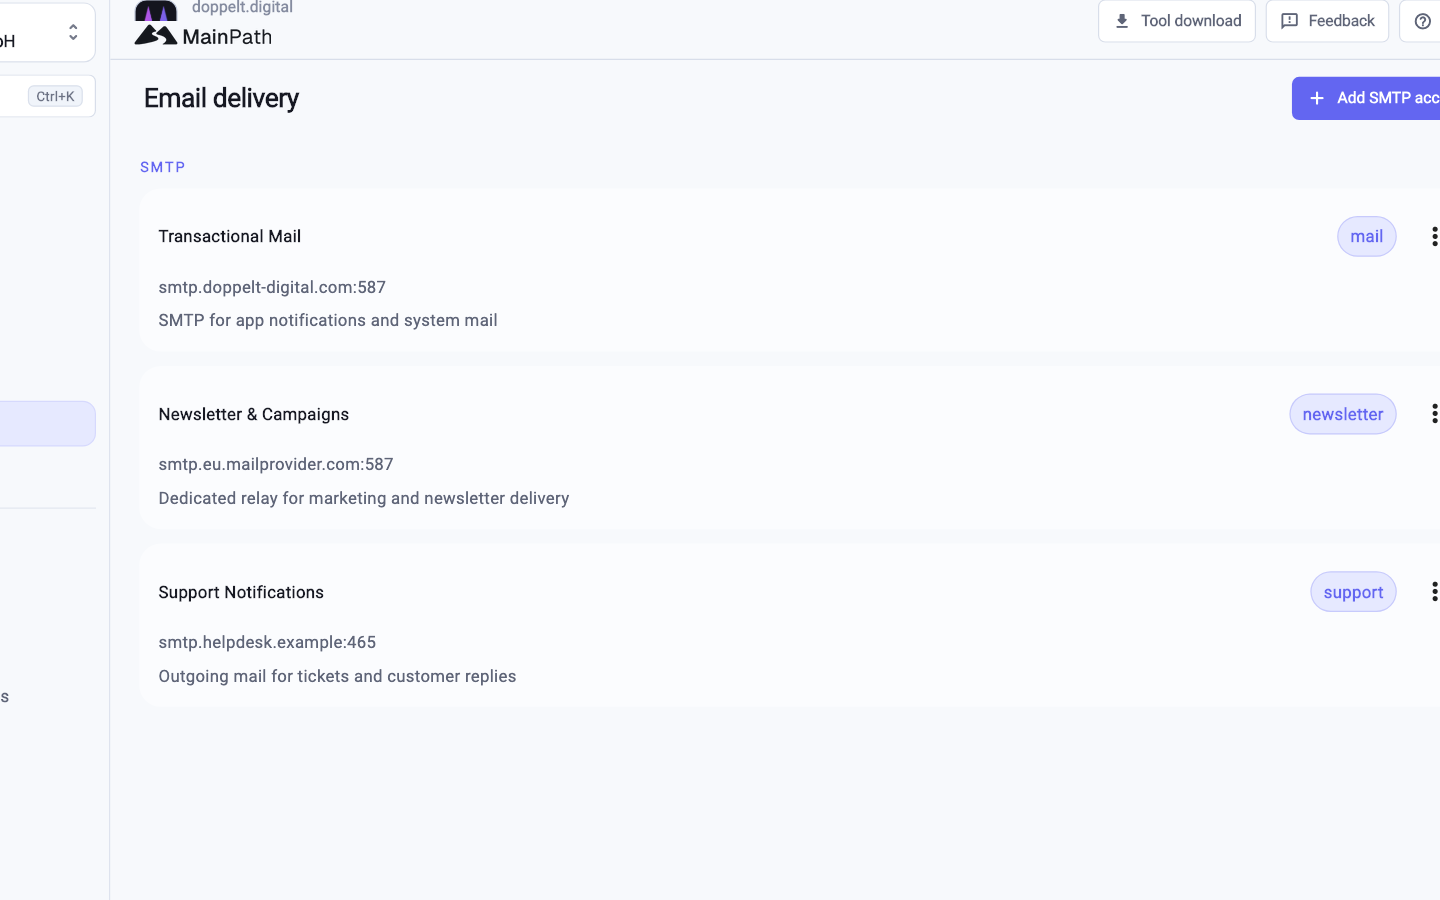Select the Support Notifications title

pos(241,592)
